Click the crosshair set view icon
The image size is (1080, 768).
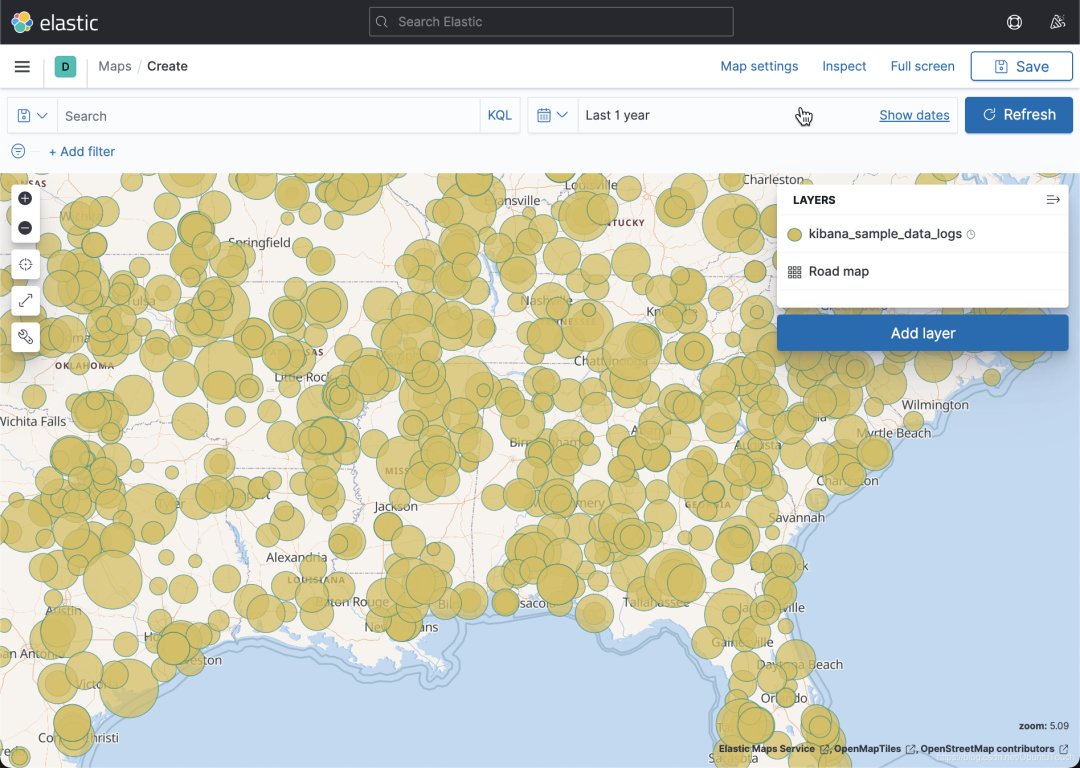tap(25, 264)
